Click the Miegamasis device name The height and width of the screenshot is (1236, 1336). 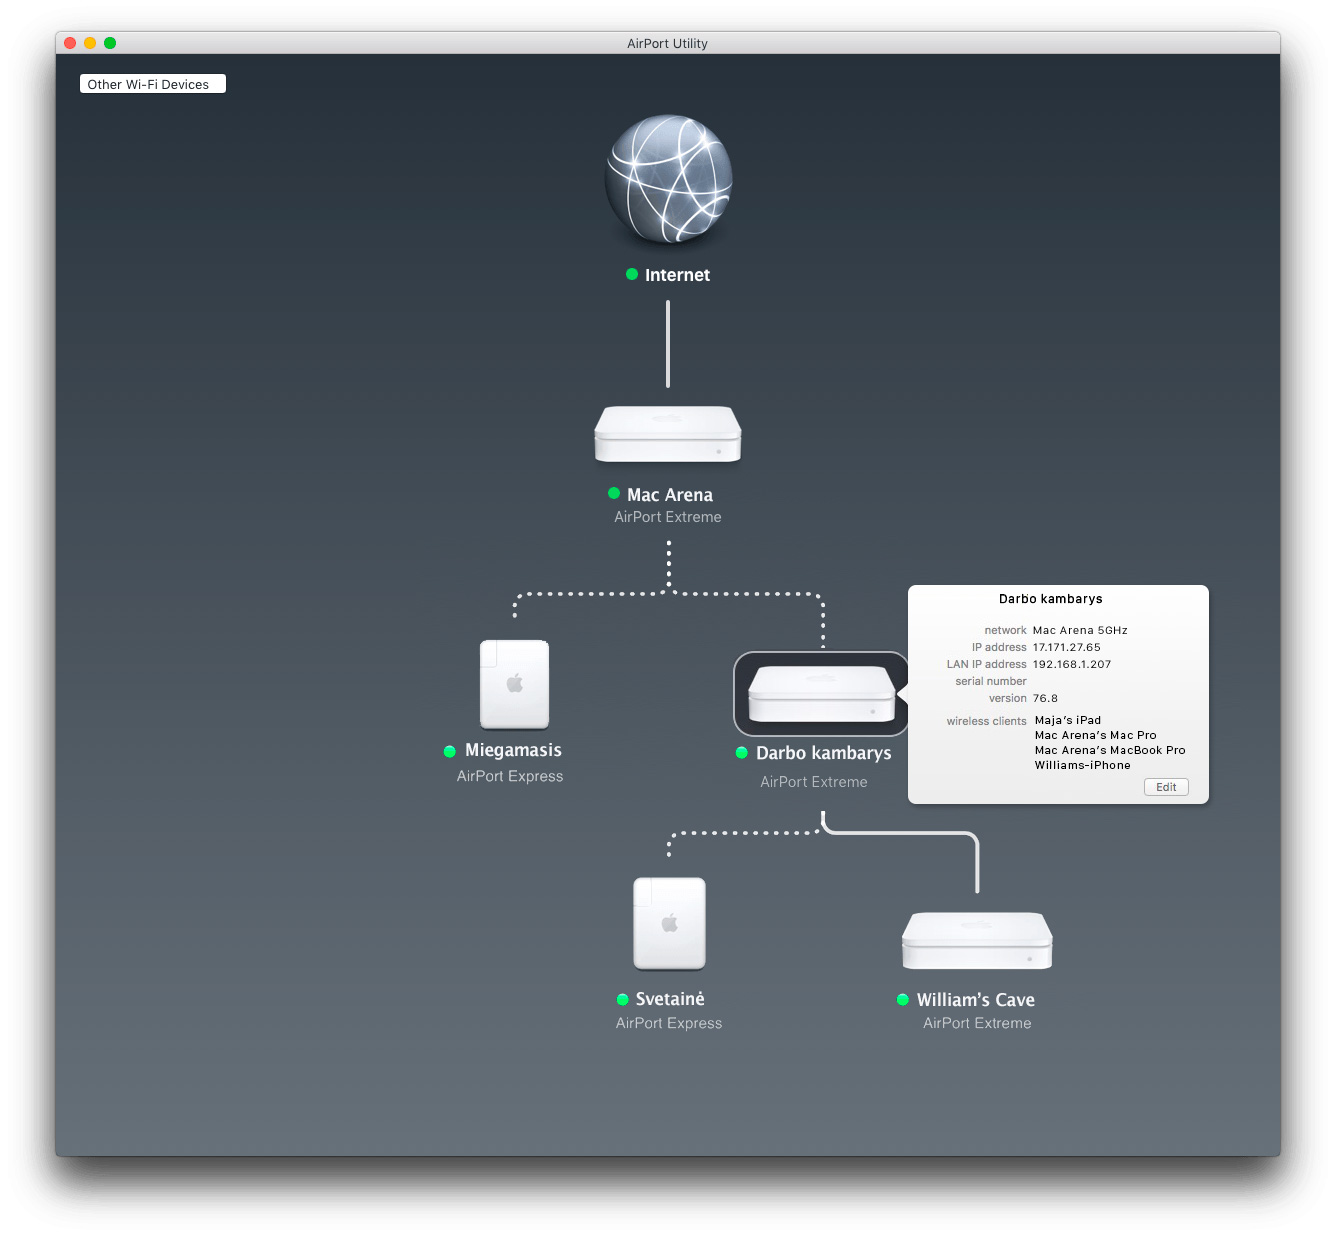pos(513,750)
